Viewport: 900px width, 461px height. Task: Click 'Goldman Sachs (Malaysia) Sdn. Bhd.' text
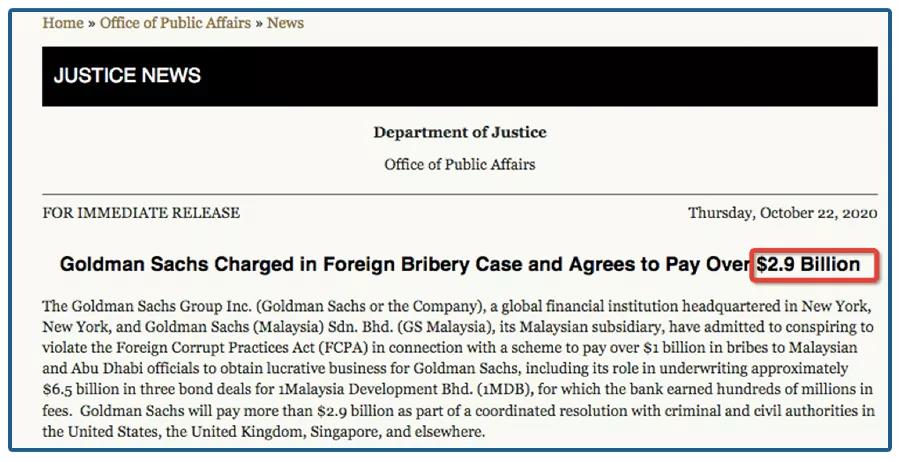point(249,327)
